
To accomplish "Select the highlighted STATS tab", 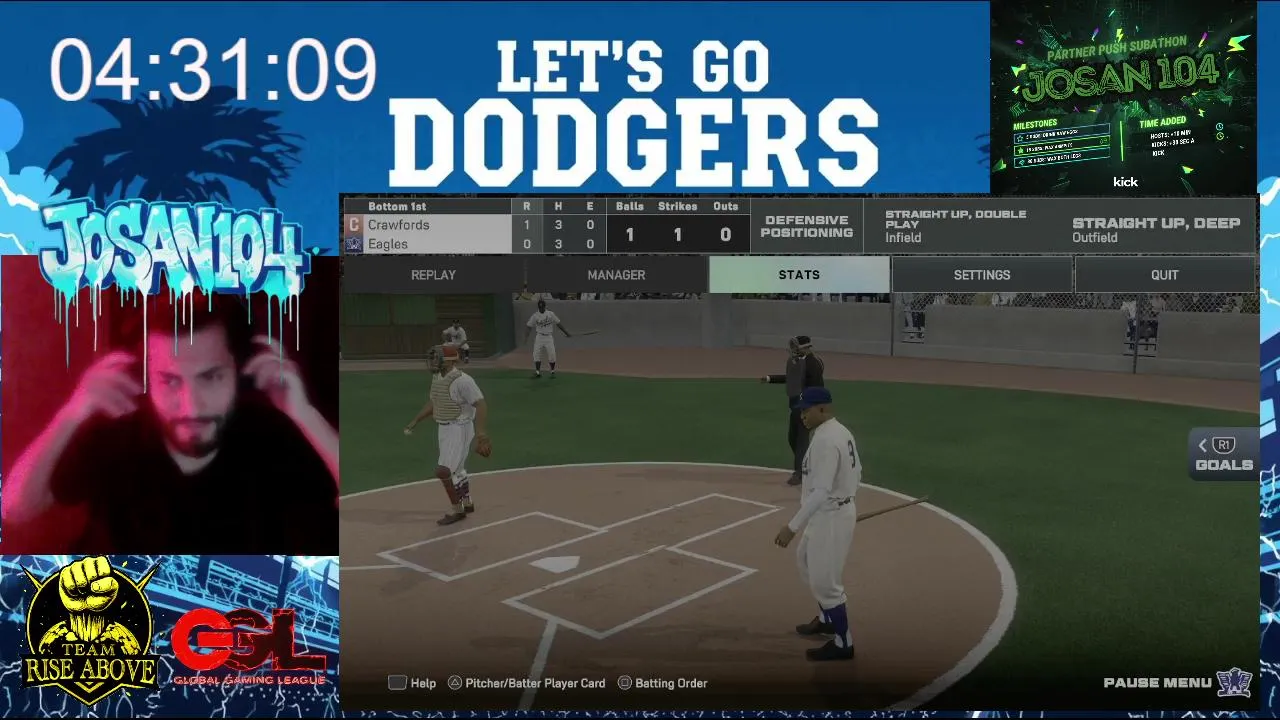I will (799, 274).
